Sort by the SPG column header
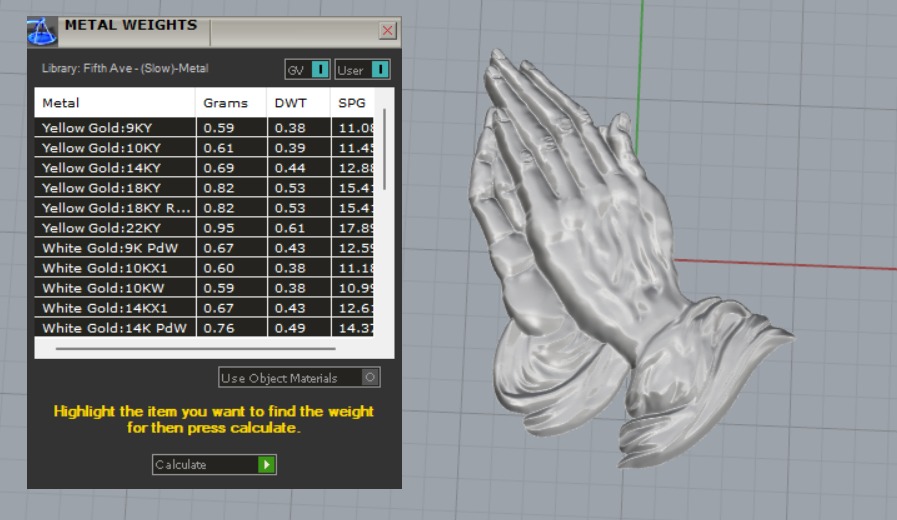Image resolution: width=897 pixels, height=520 pixels. pyautogui.click(x=352, y=103)
